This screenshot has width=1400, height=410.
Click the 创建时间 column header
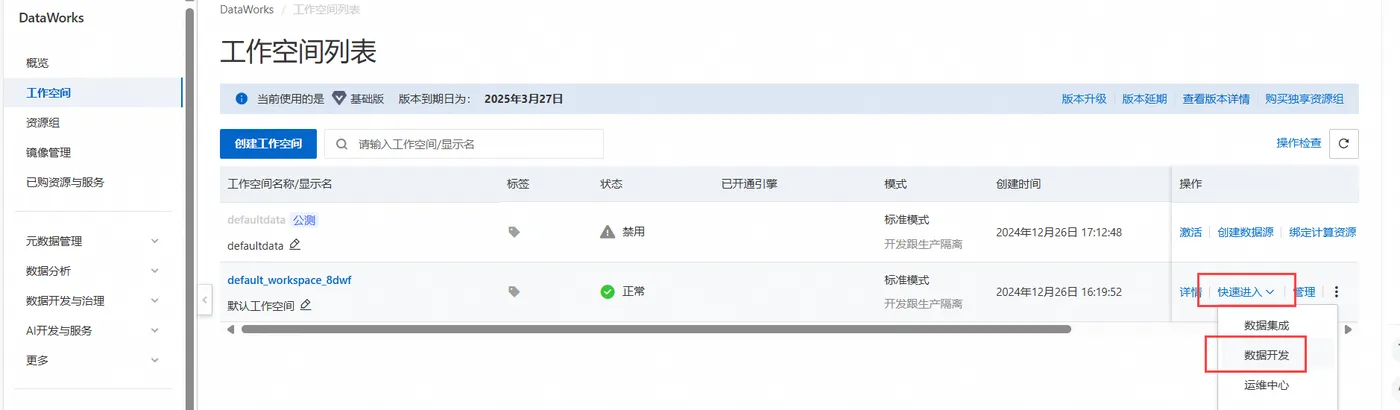pos(1018,184)
